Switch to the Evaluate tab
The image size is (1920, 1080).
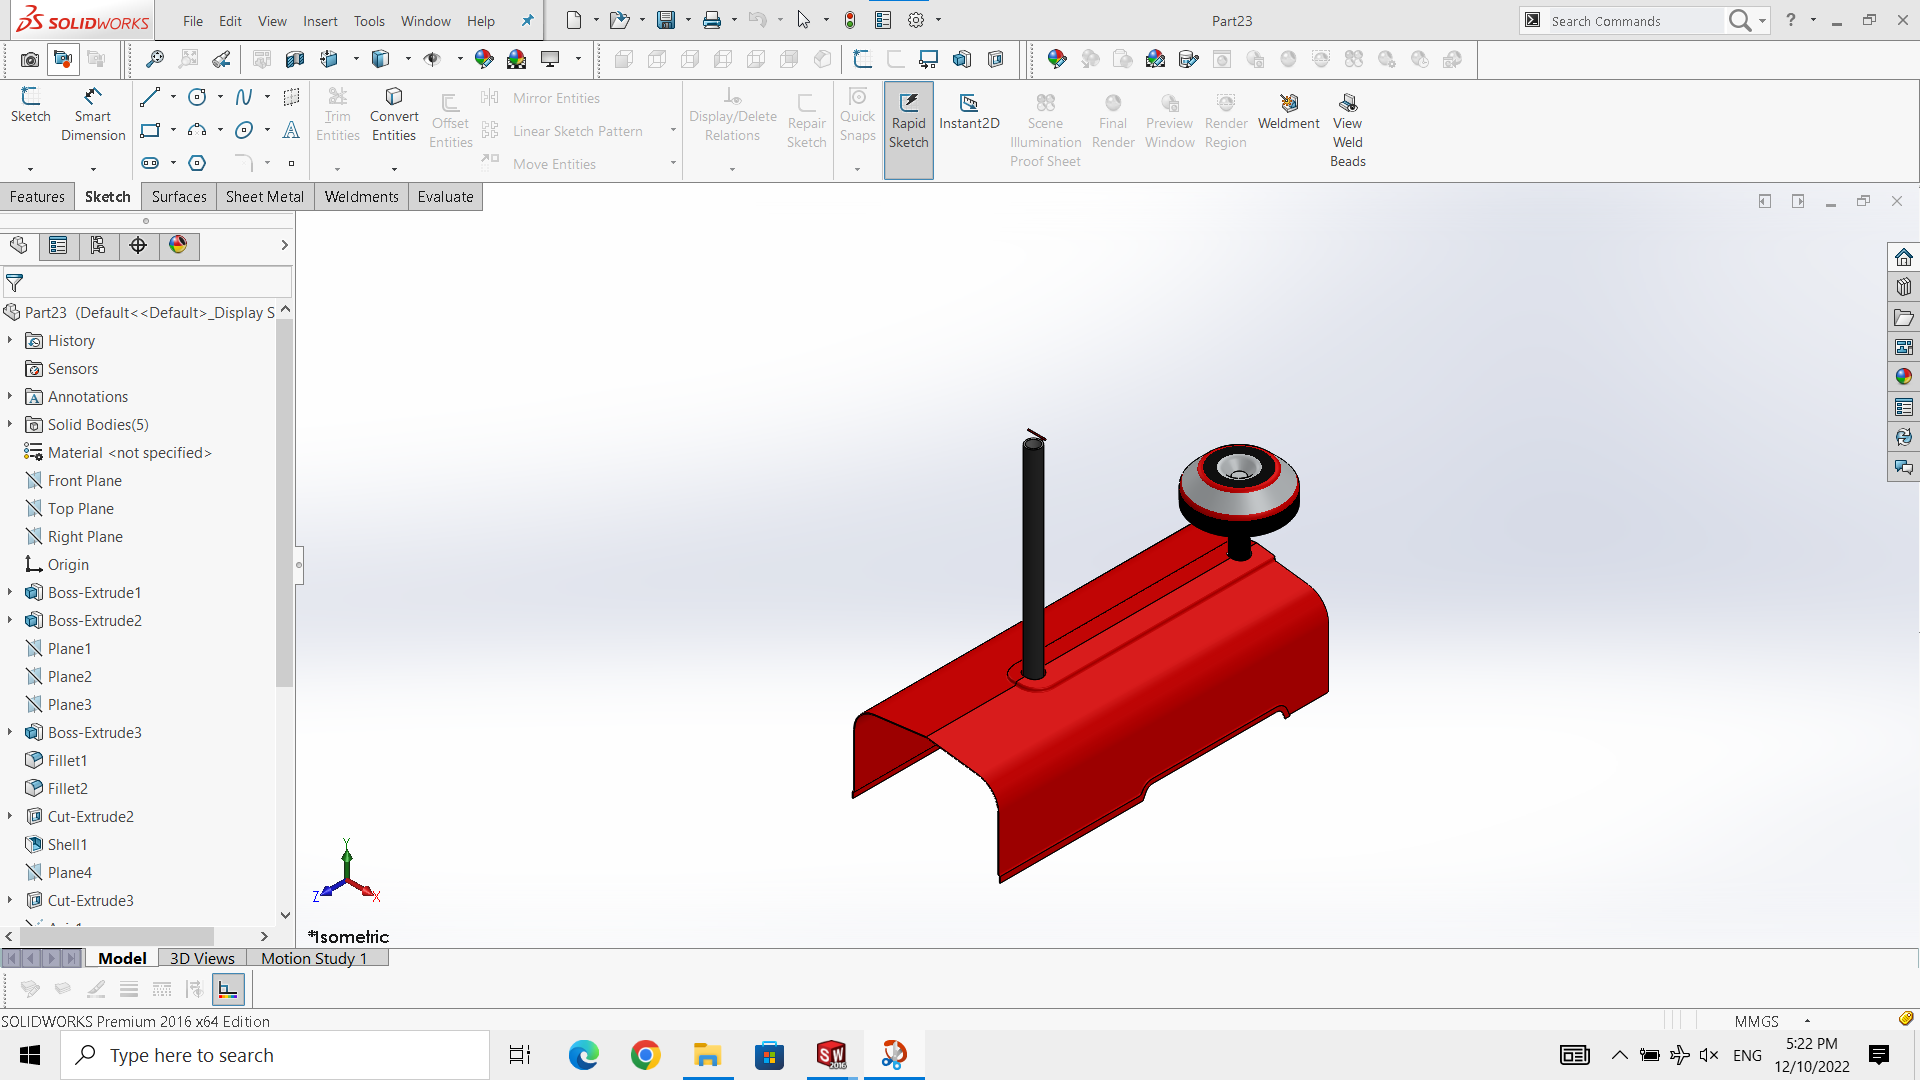click(445, 197)
